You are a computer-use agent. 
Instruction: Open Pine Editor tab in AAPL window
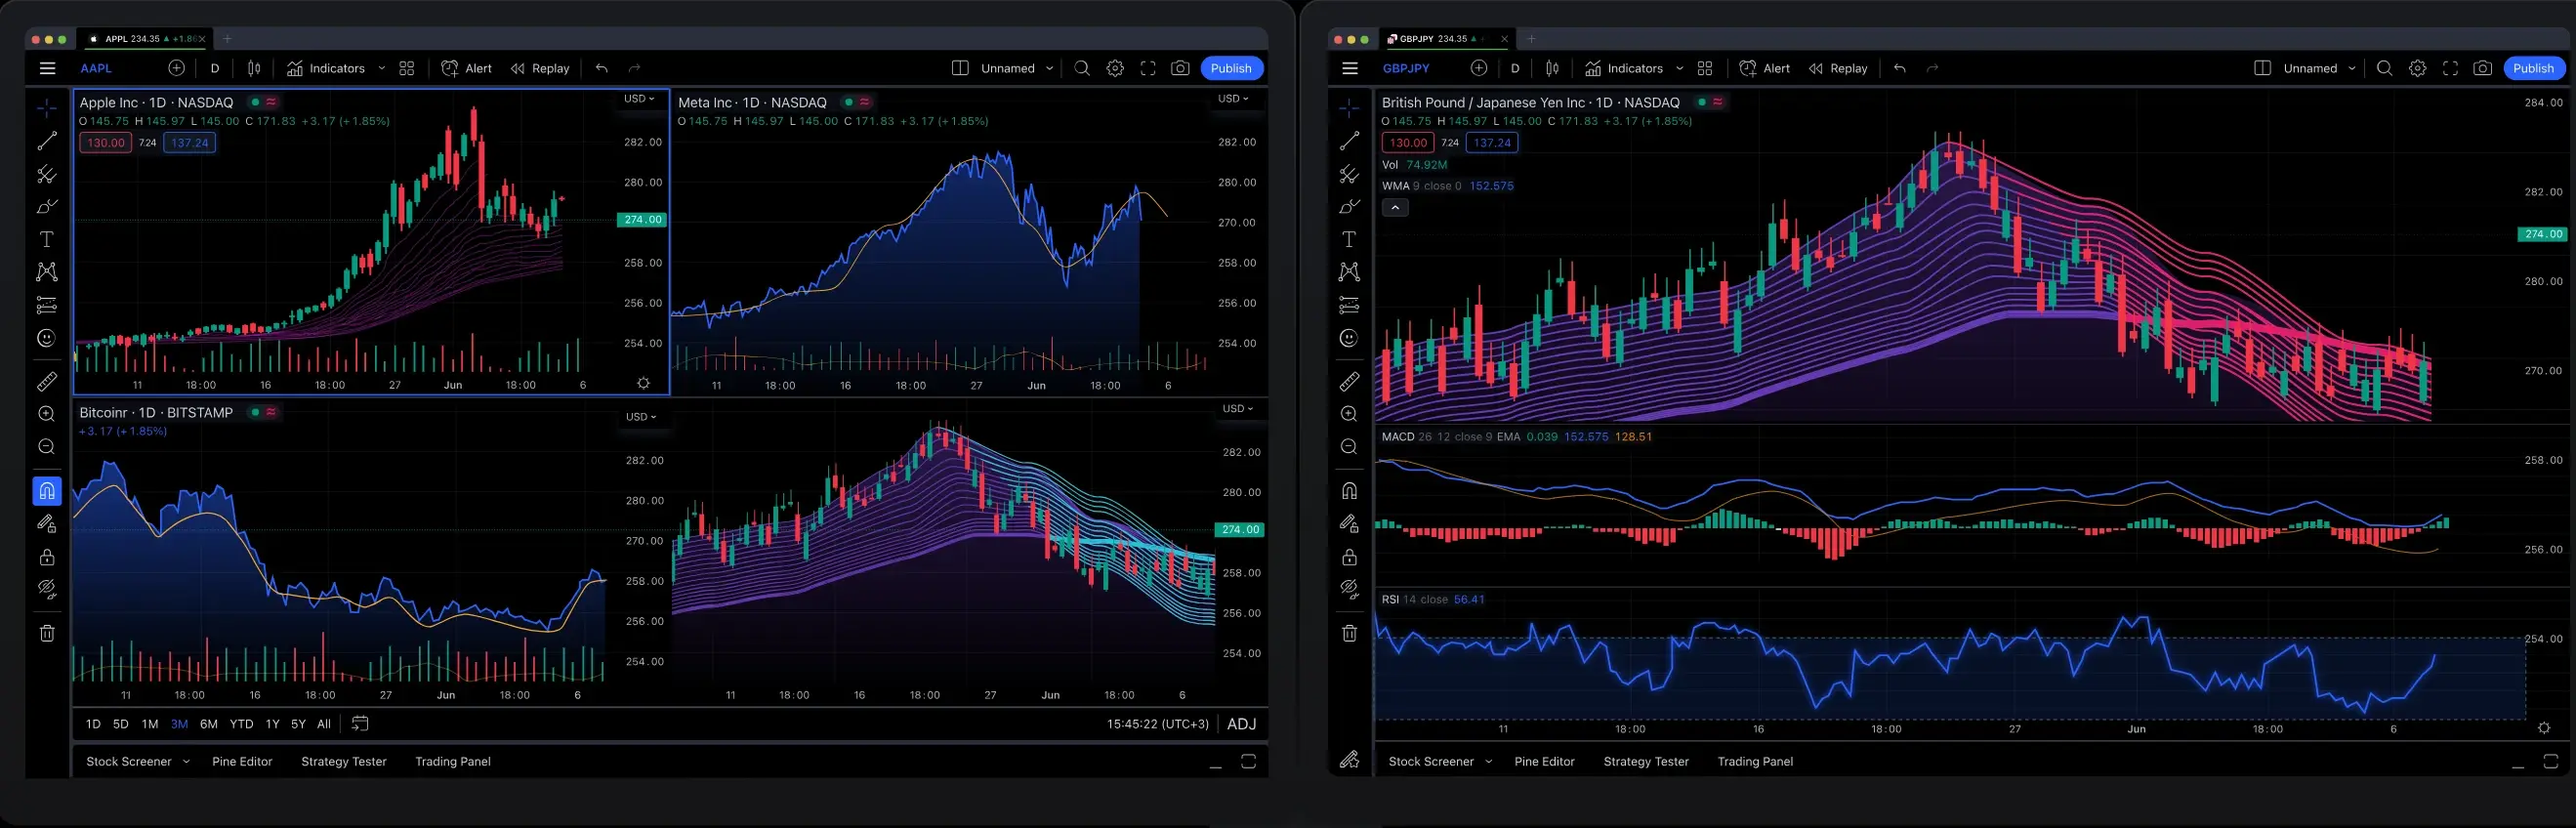(x=242, y=761)
